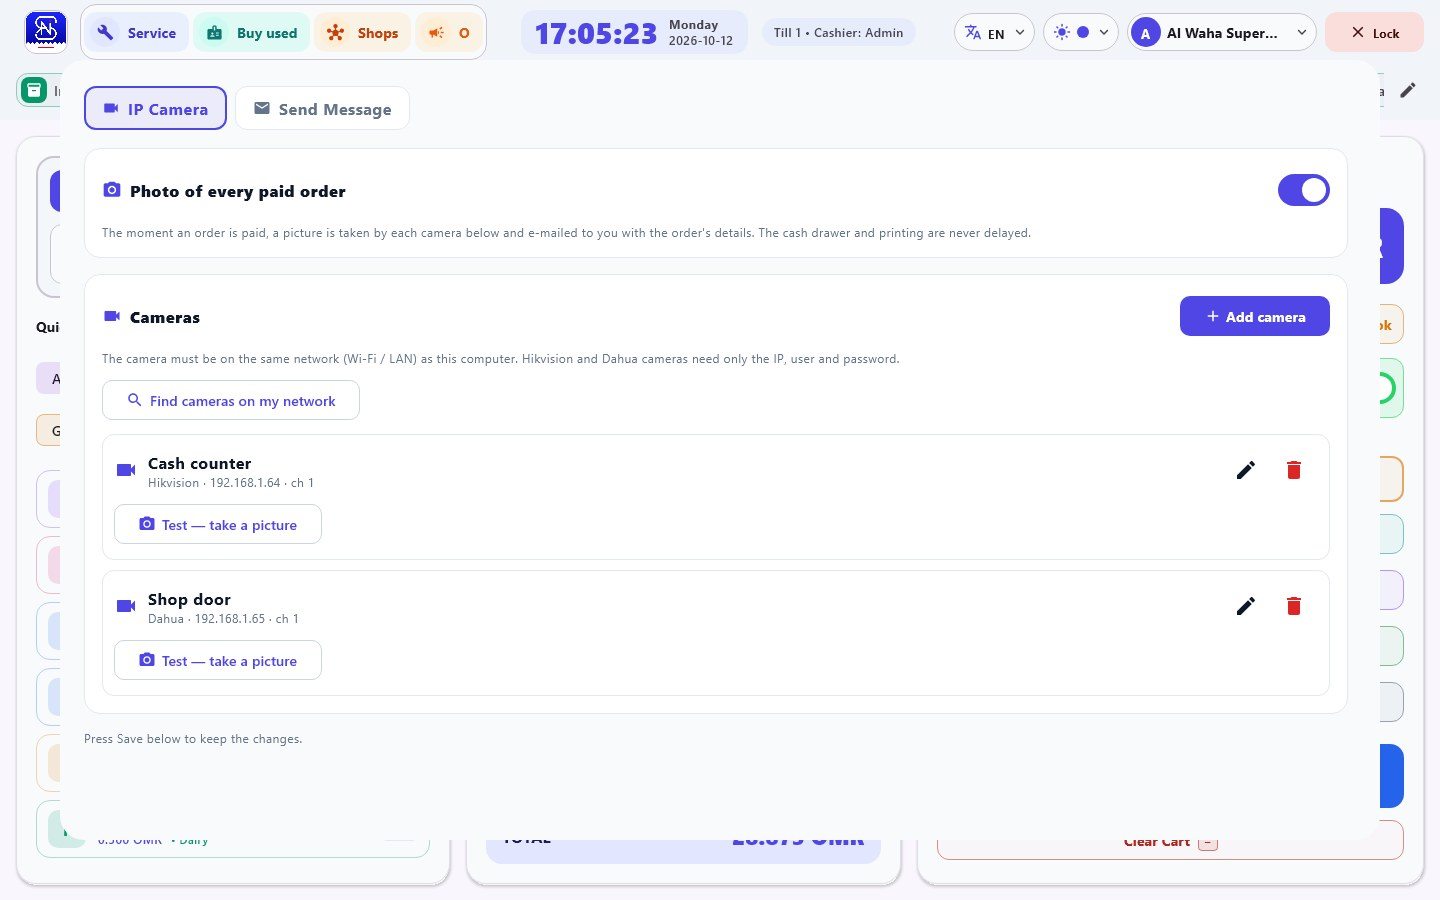Click Hikvision 192.168.1.64 ch 1 details

click(x=231, y=483)
